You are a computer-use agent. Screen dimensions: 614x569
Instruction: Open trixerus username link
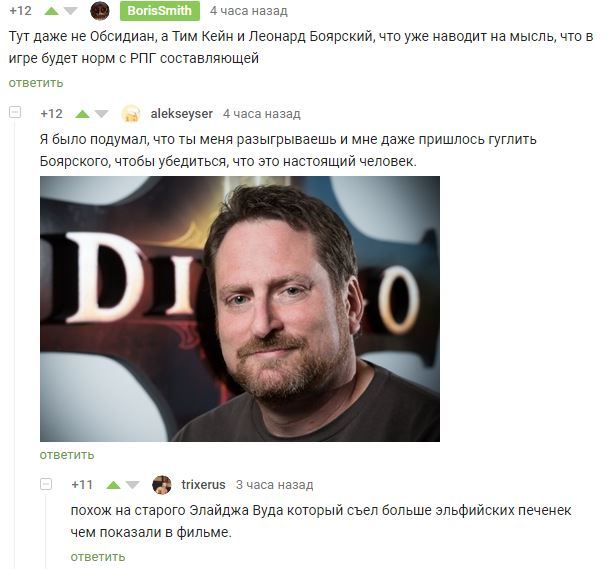[x=203, y=485]
